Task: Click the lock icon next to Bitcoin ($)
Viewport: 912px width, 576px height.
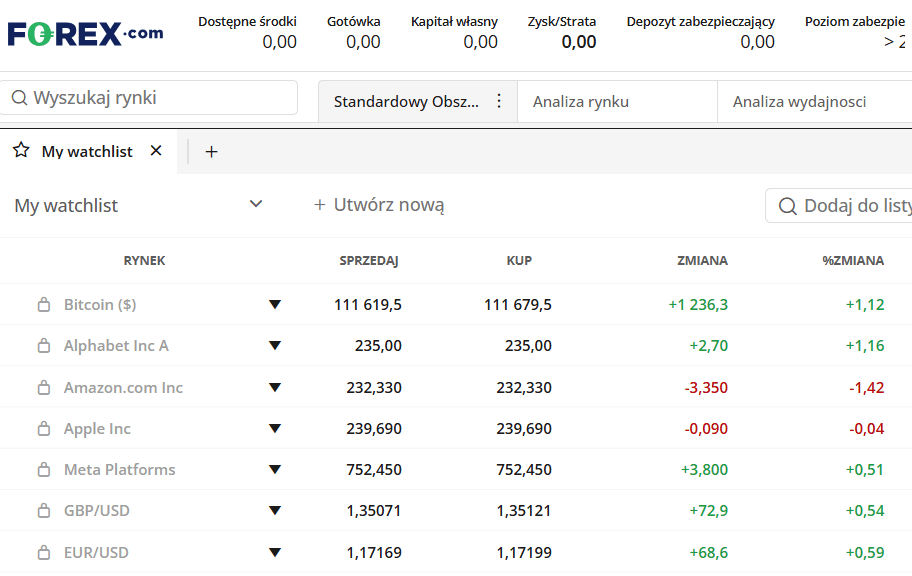Action: [x=44, y=304]
